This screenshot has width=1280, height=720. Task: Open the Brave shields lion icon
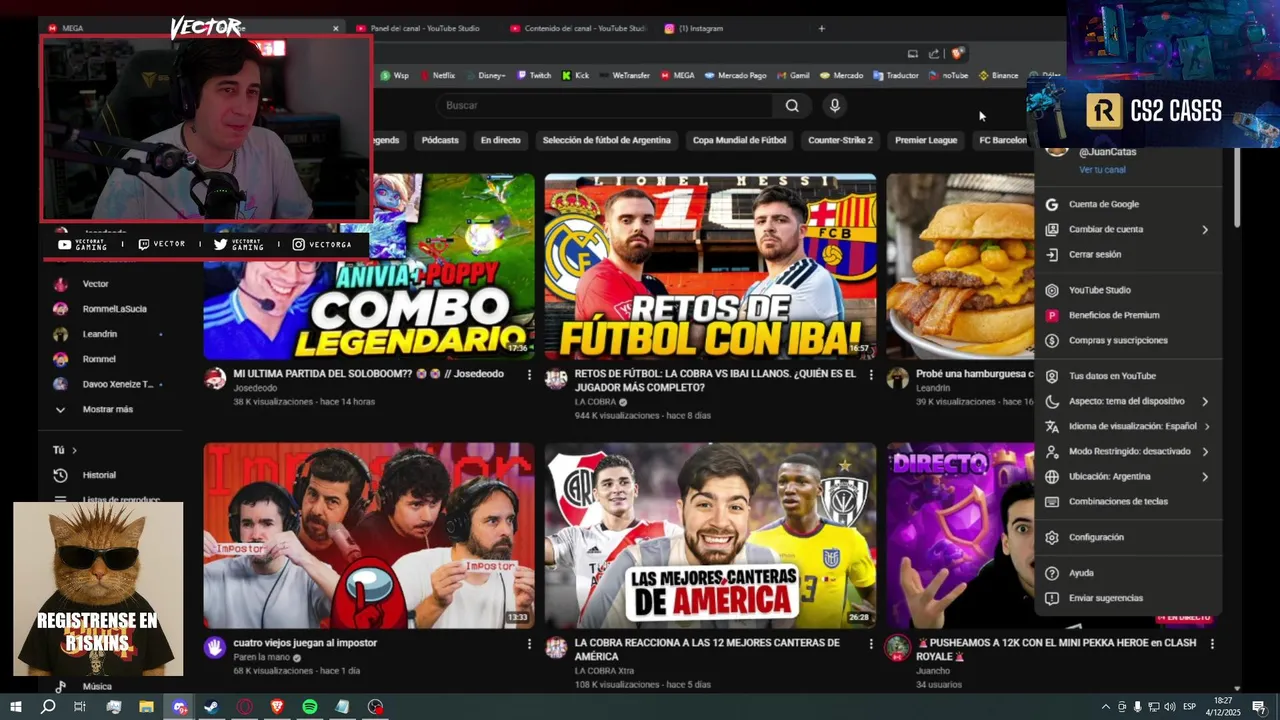(x=957, y=54)
